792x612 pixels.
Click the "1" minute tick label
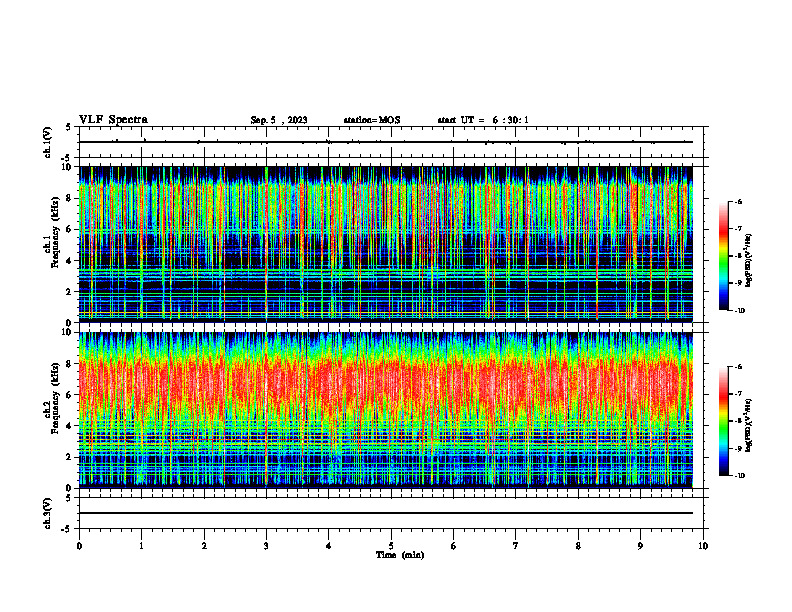pos(141,546)
